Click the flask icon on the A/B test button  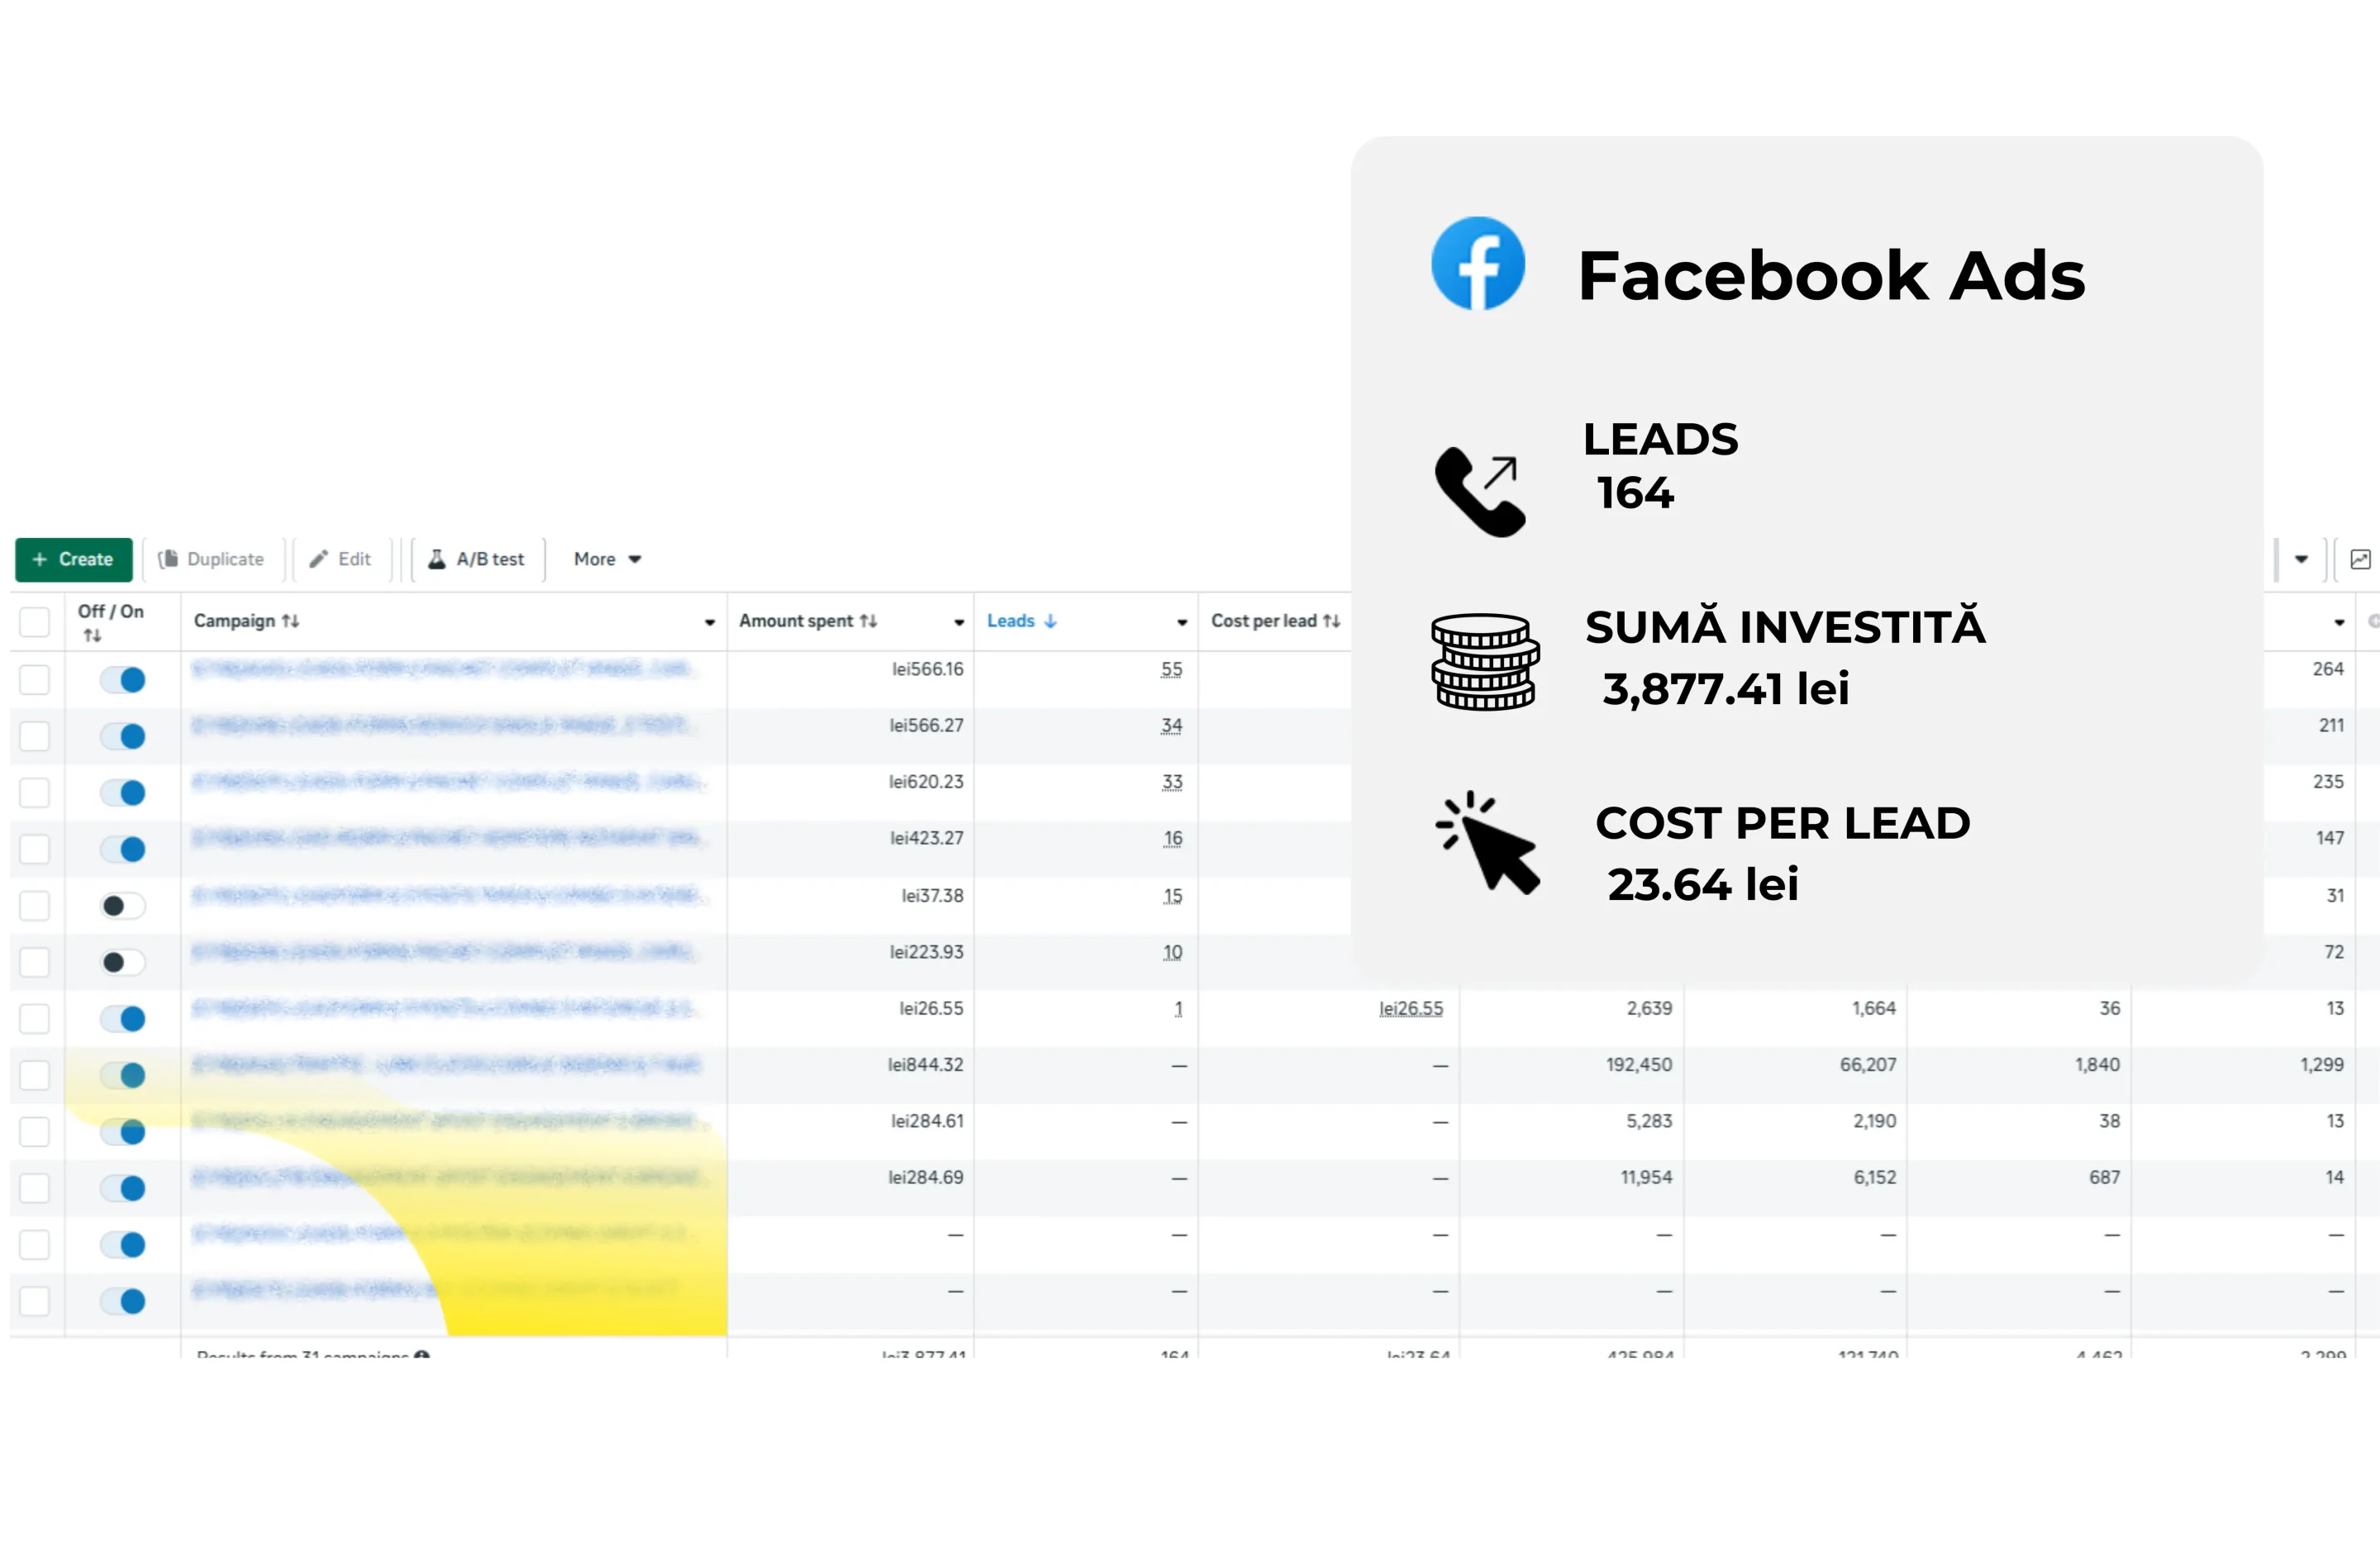438,559
